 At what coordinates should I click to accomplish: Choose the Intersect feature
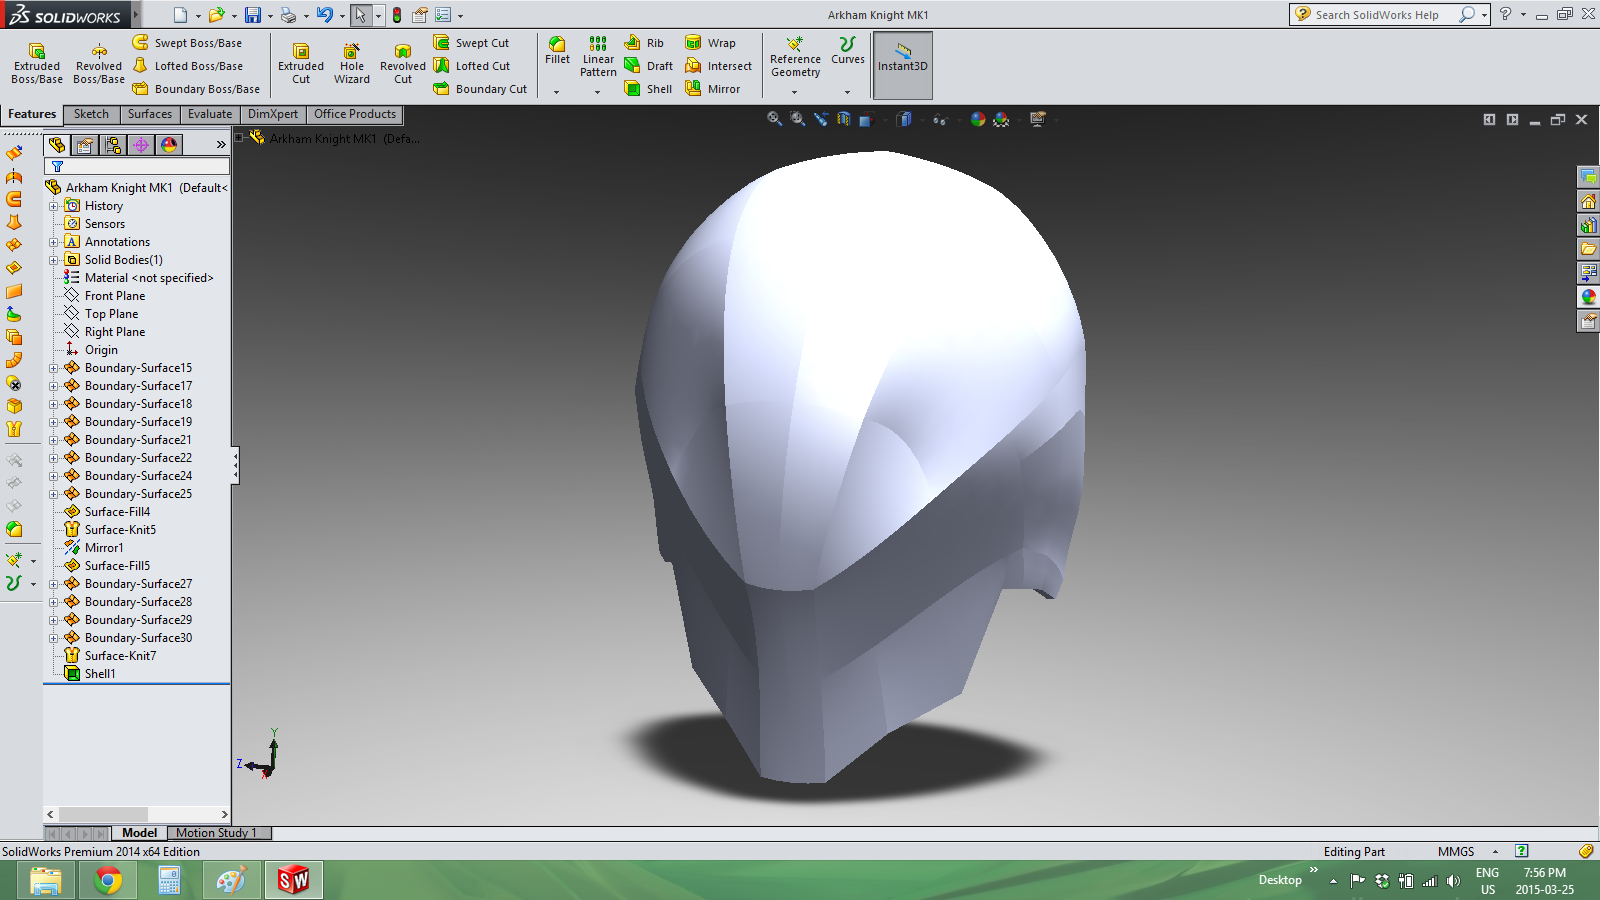point(719,66)
